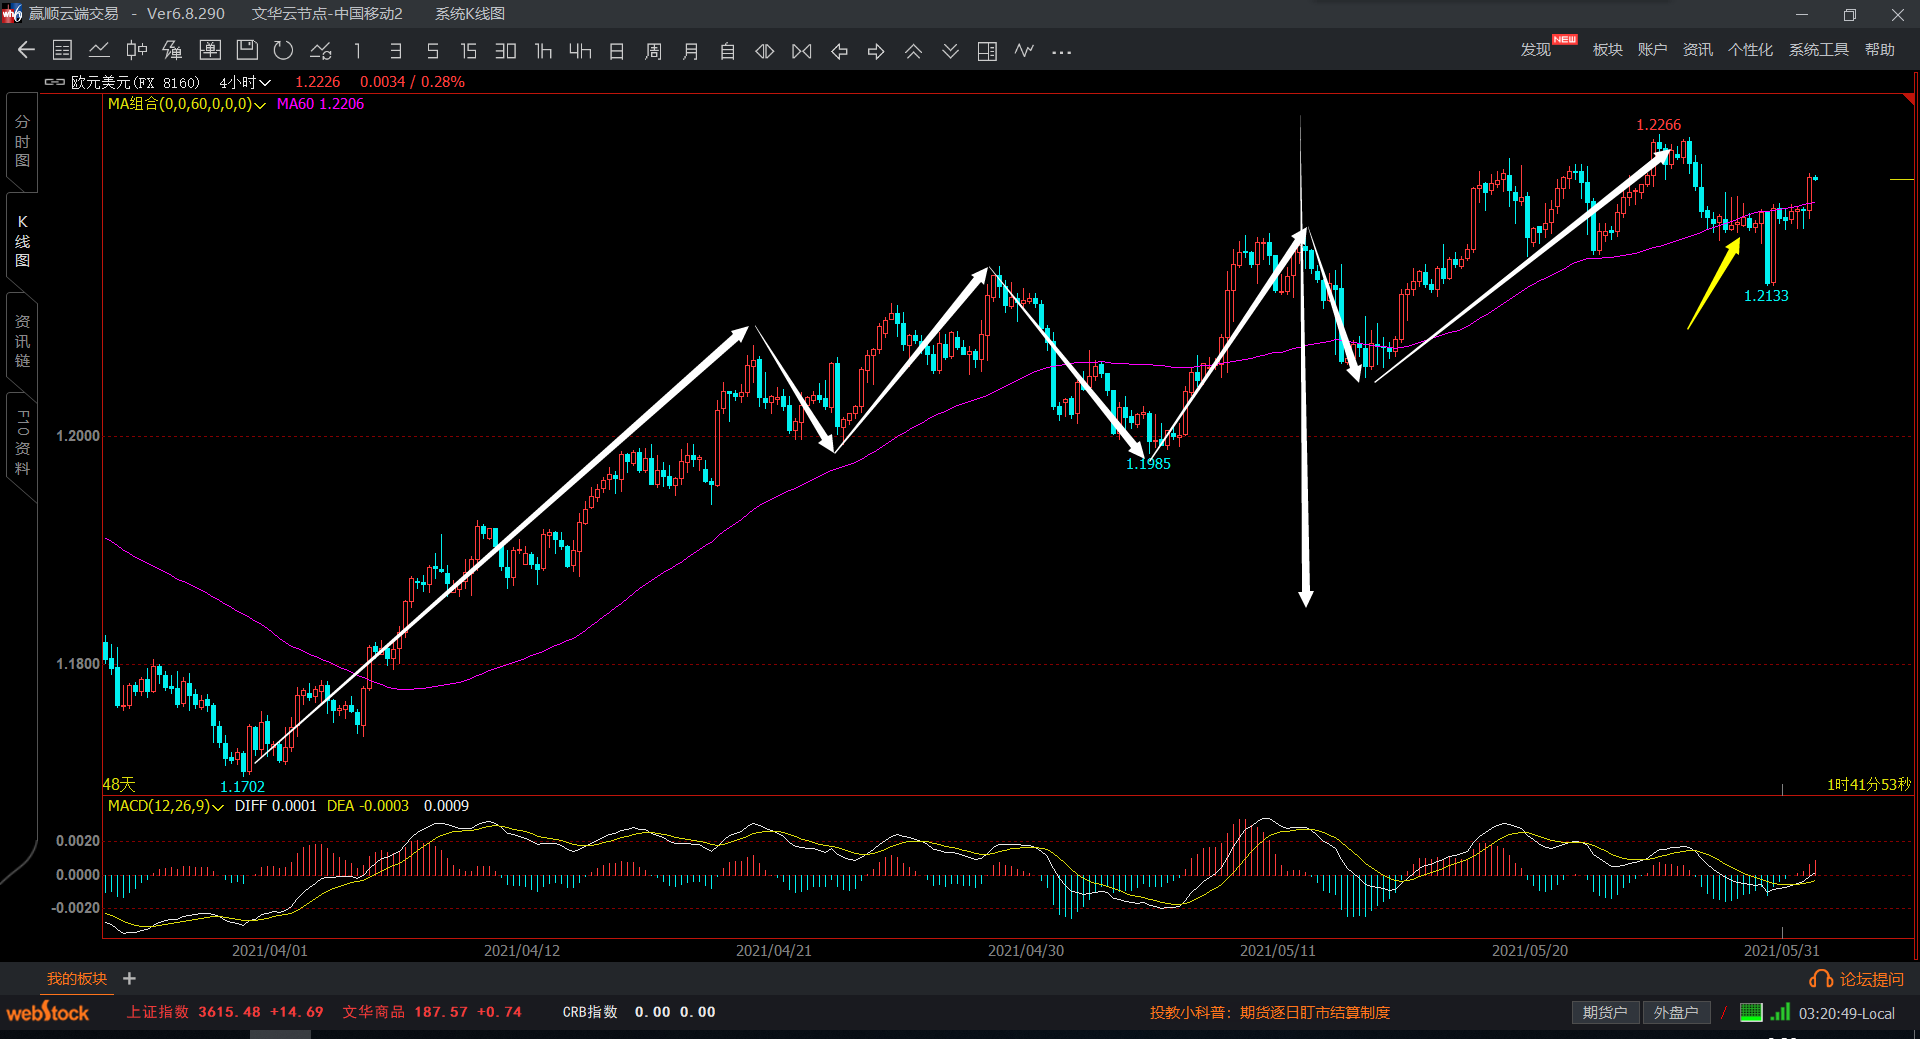This screenshot has width=1920, height=1039.
Task: Click the 1.2266 high price label
Action: [1658, 125]
